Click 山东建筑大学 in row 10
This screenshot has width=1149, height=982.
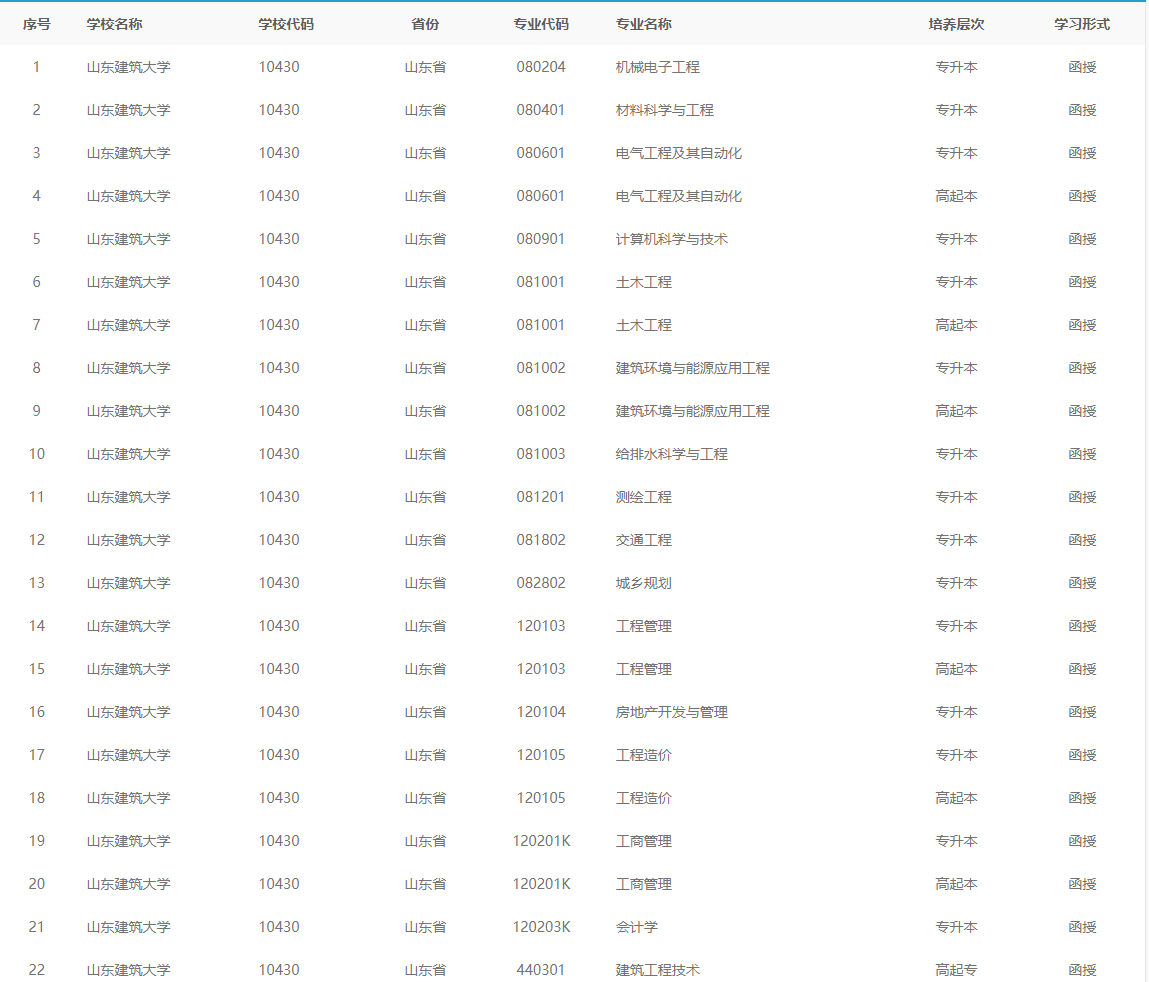(x=128, y=454)
